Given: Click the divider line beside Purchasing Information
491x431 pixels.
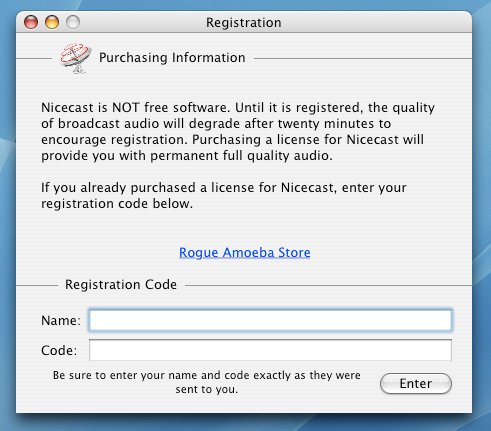Looking at the screenshot, I should [x=363, y=59].
